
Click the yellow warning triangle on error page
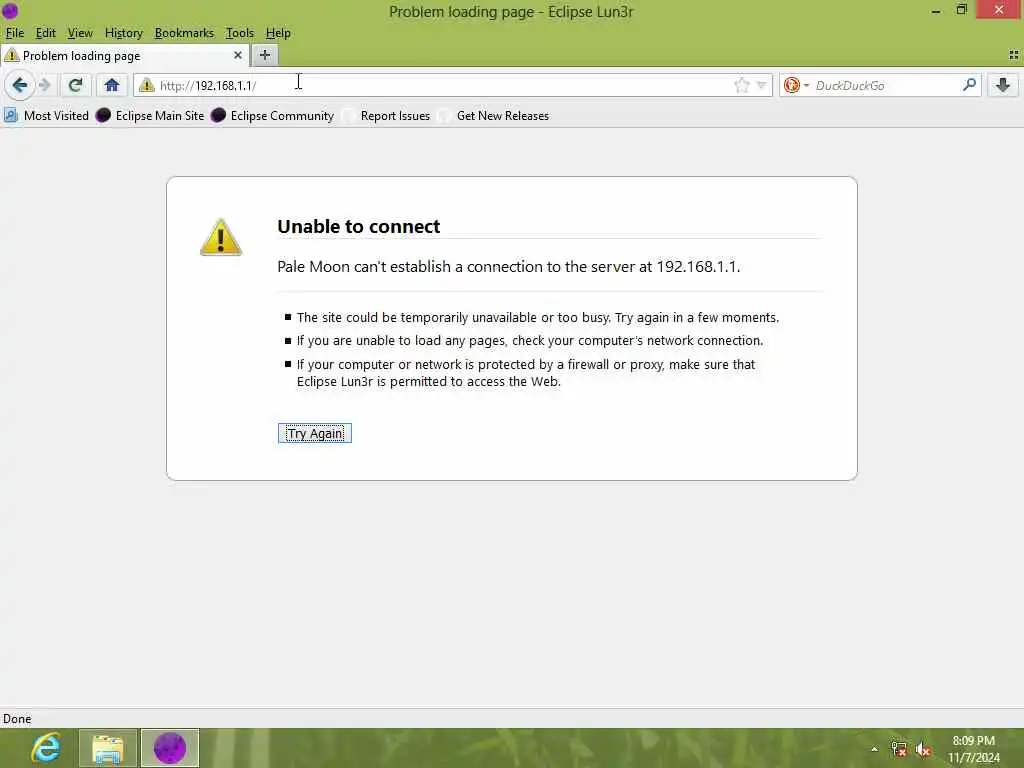[x=221, y=237]
